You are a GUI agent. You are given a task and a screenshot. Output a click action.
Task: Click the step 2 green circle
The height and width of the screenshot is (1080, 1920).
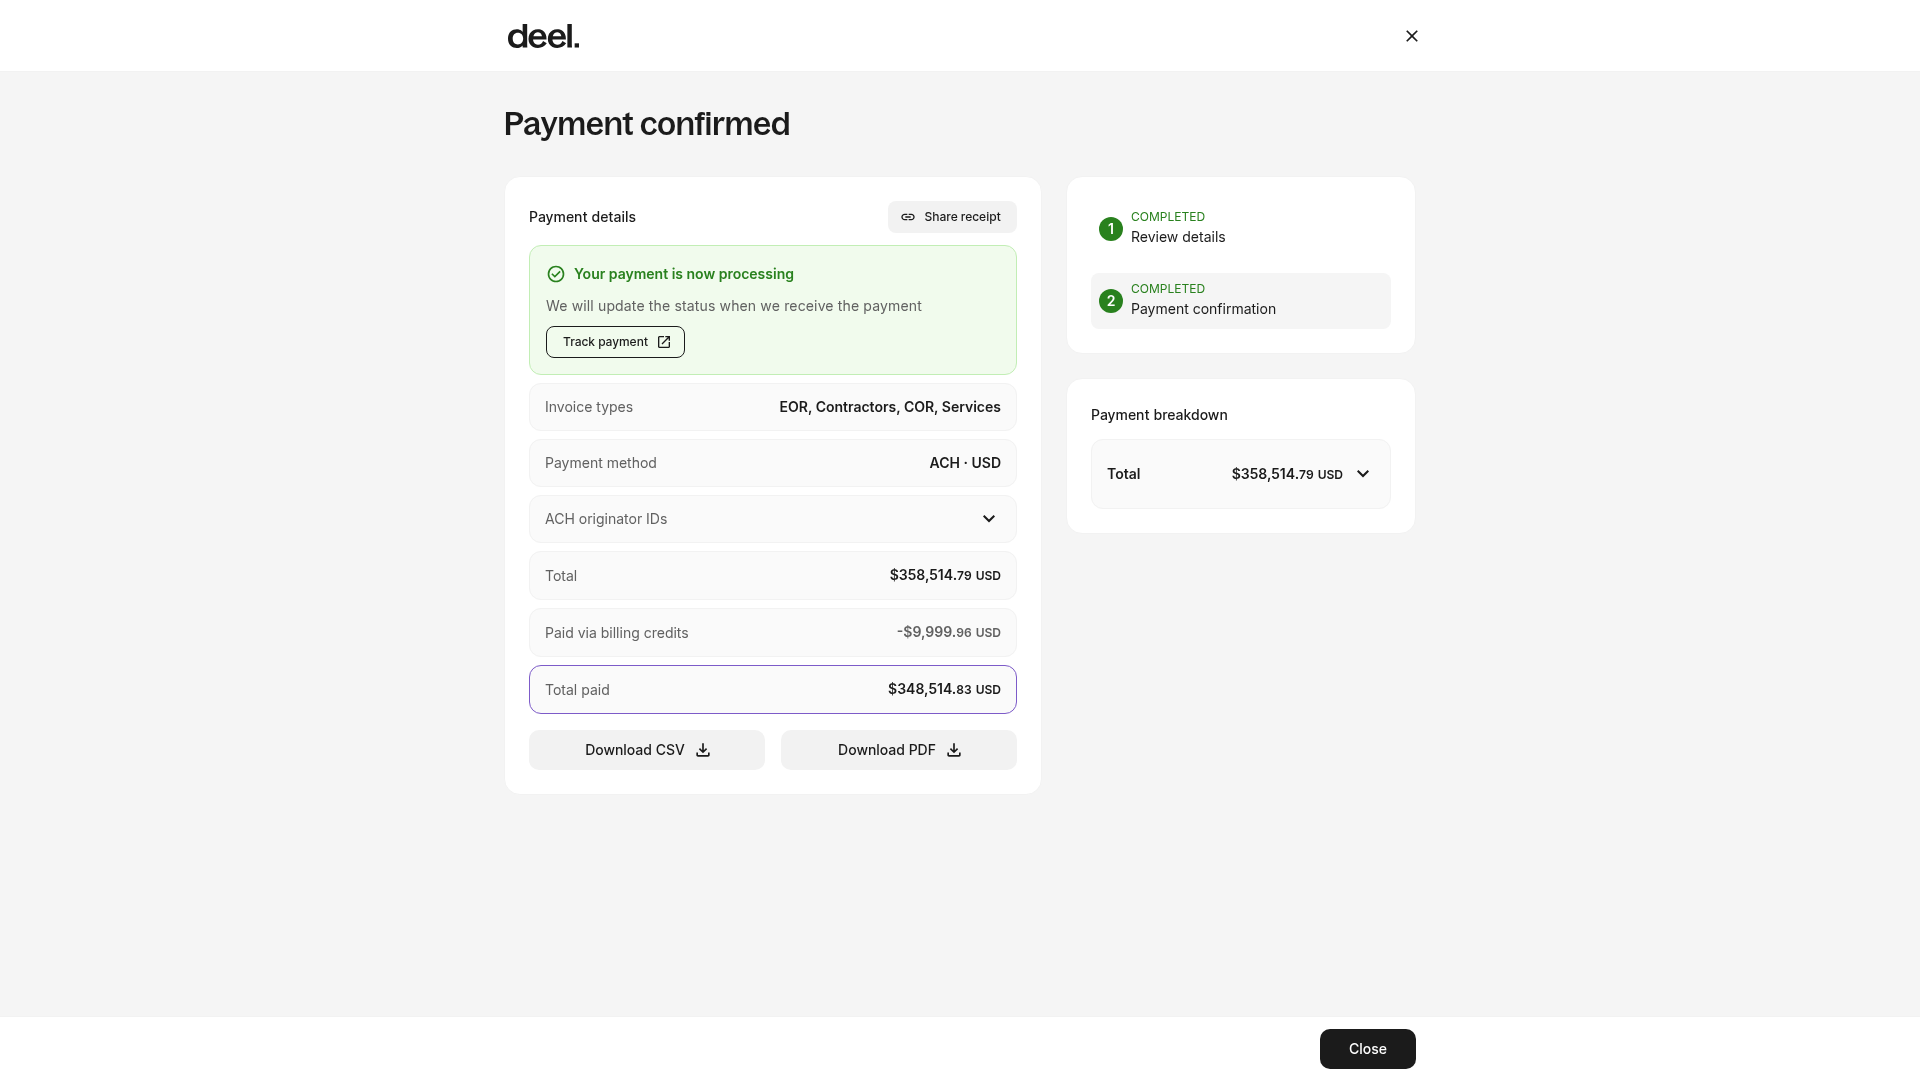tap(1110, 301)
